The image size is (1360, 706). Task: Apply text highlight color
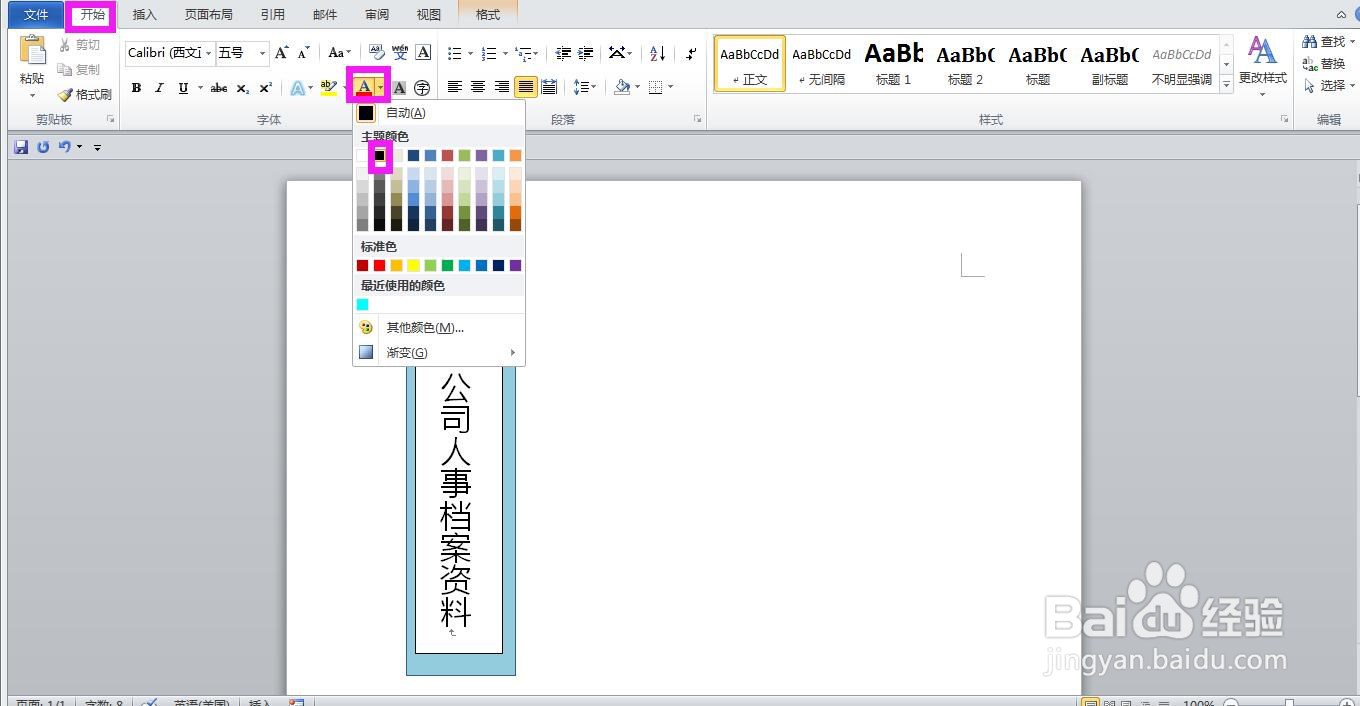click(327, 88)
